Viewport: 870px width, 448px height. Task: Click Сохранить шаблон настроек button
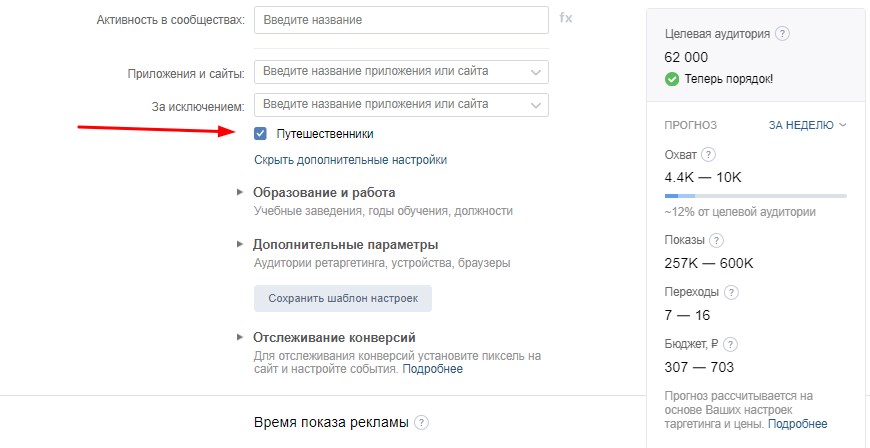point(343,298)
